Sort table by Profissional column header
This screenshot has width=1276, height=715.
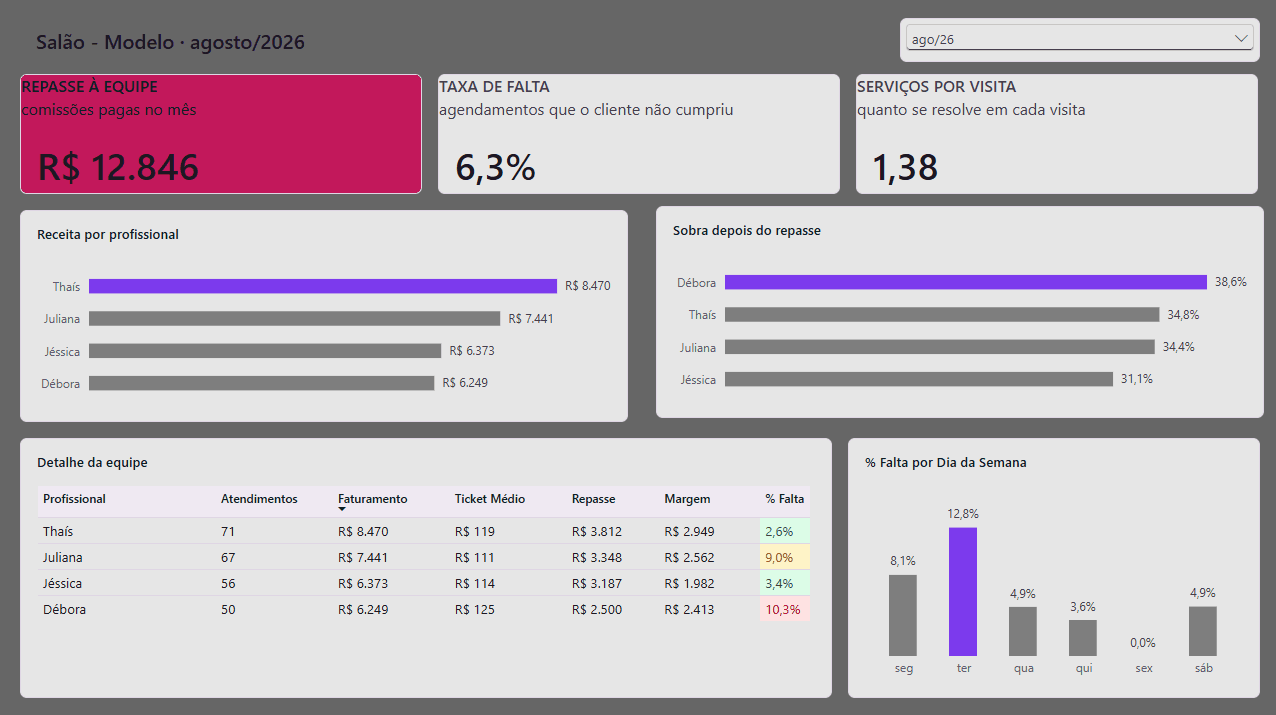74,499
